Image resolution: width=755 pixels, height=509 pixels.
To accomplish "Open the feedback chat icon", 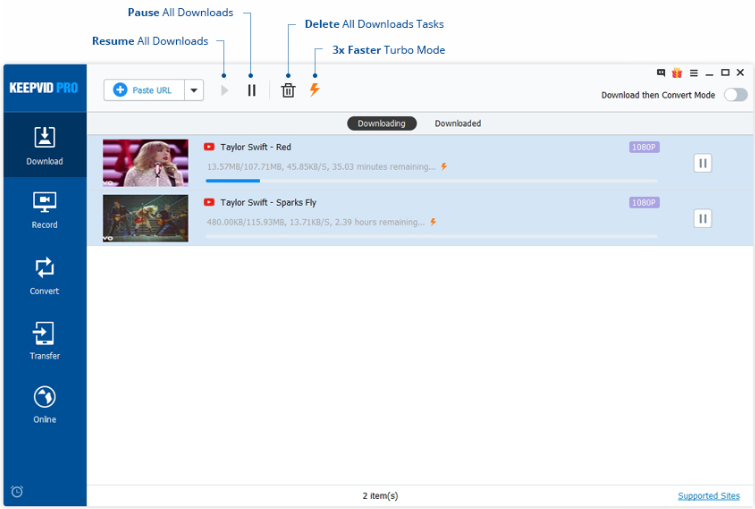I will pos(661,73).
